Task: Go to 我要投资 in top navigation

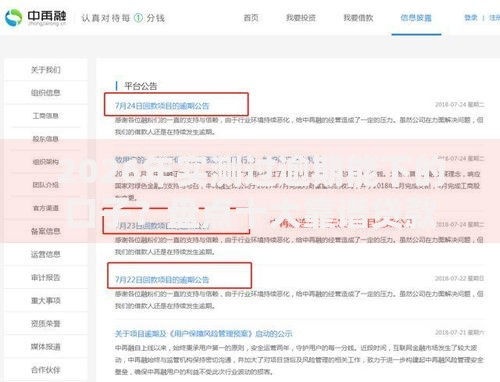Action: point(301,18)
